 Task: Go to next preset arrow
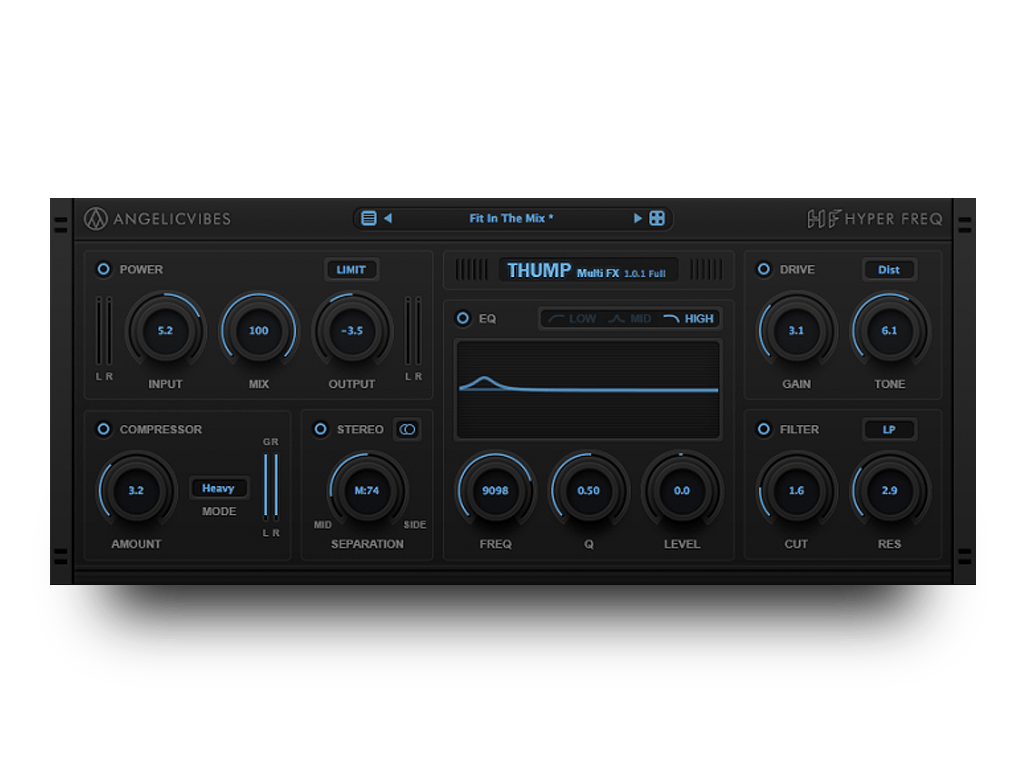coord(637,218)
